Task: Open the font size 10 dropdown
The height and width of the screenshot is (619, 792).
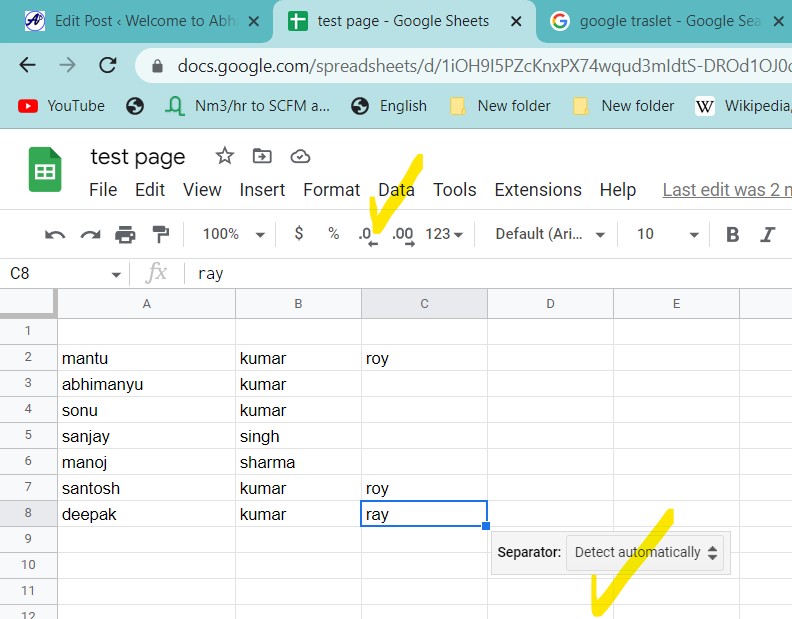Action: click(668, 234)
